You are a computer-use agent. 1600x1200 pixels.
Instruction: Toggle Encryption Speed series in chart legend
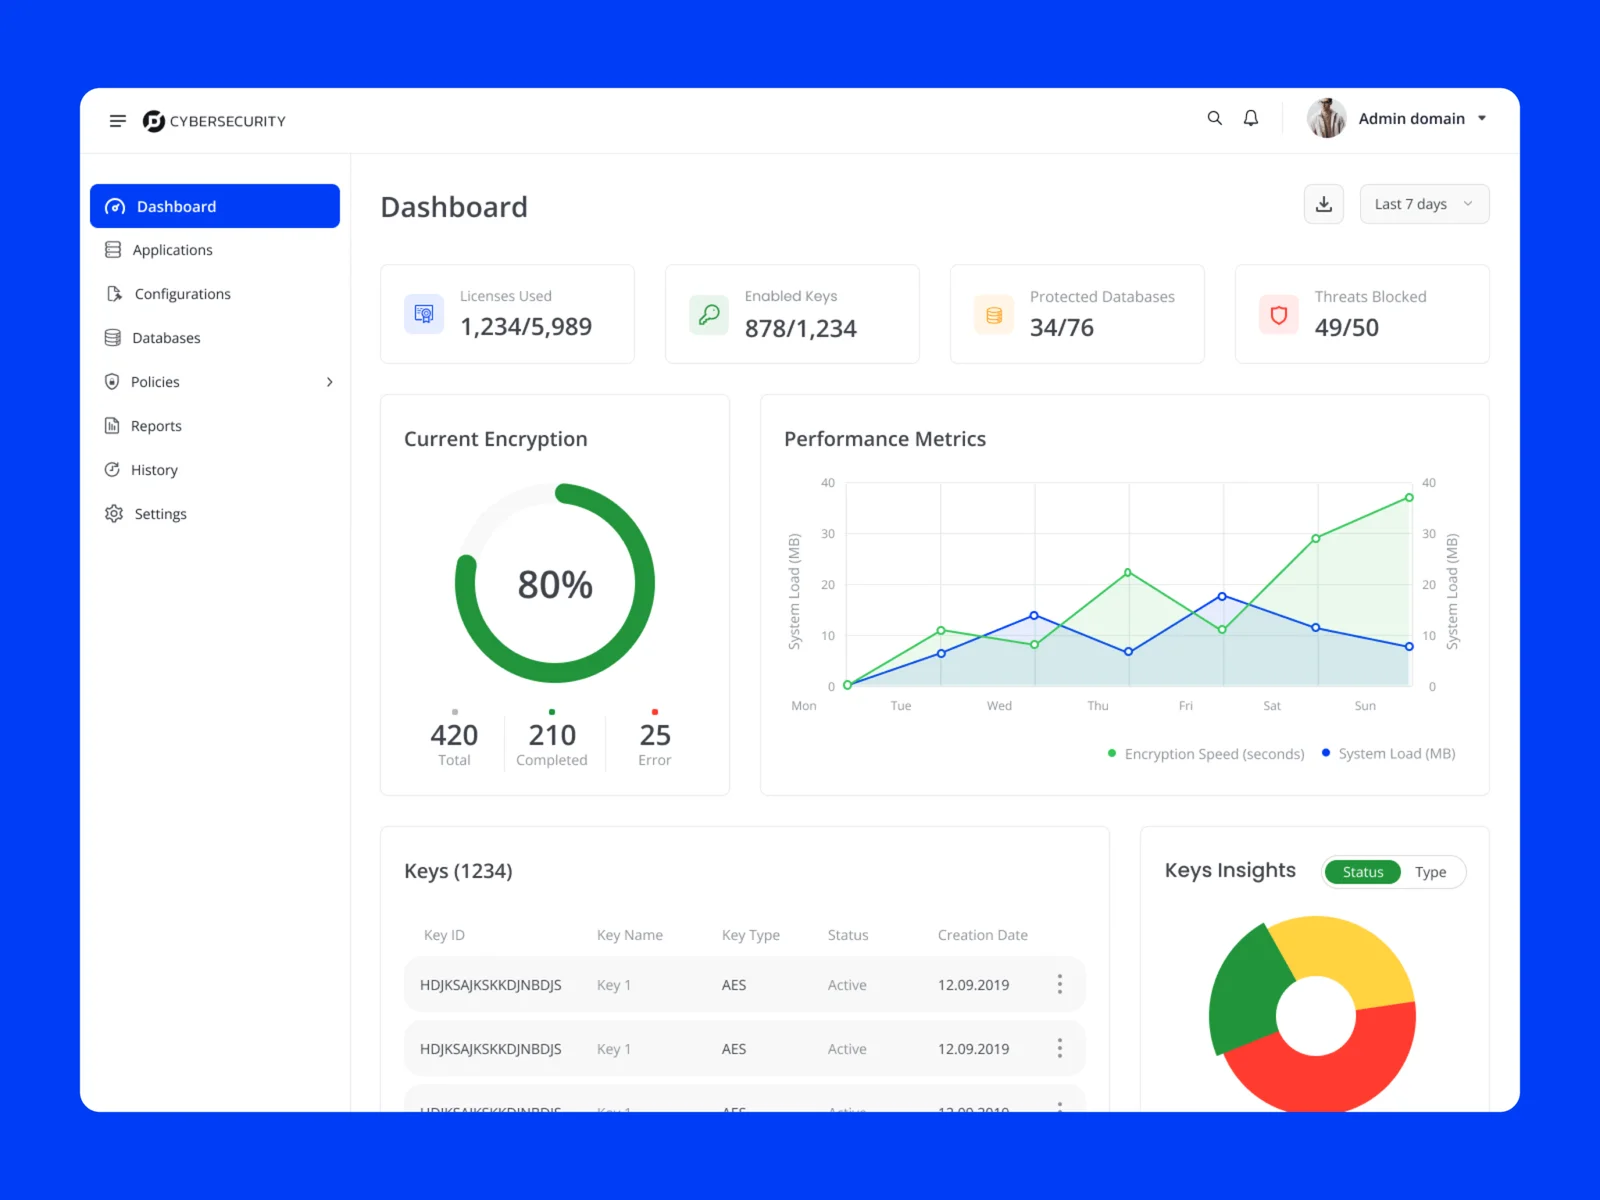click(x=1206, y=754)
